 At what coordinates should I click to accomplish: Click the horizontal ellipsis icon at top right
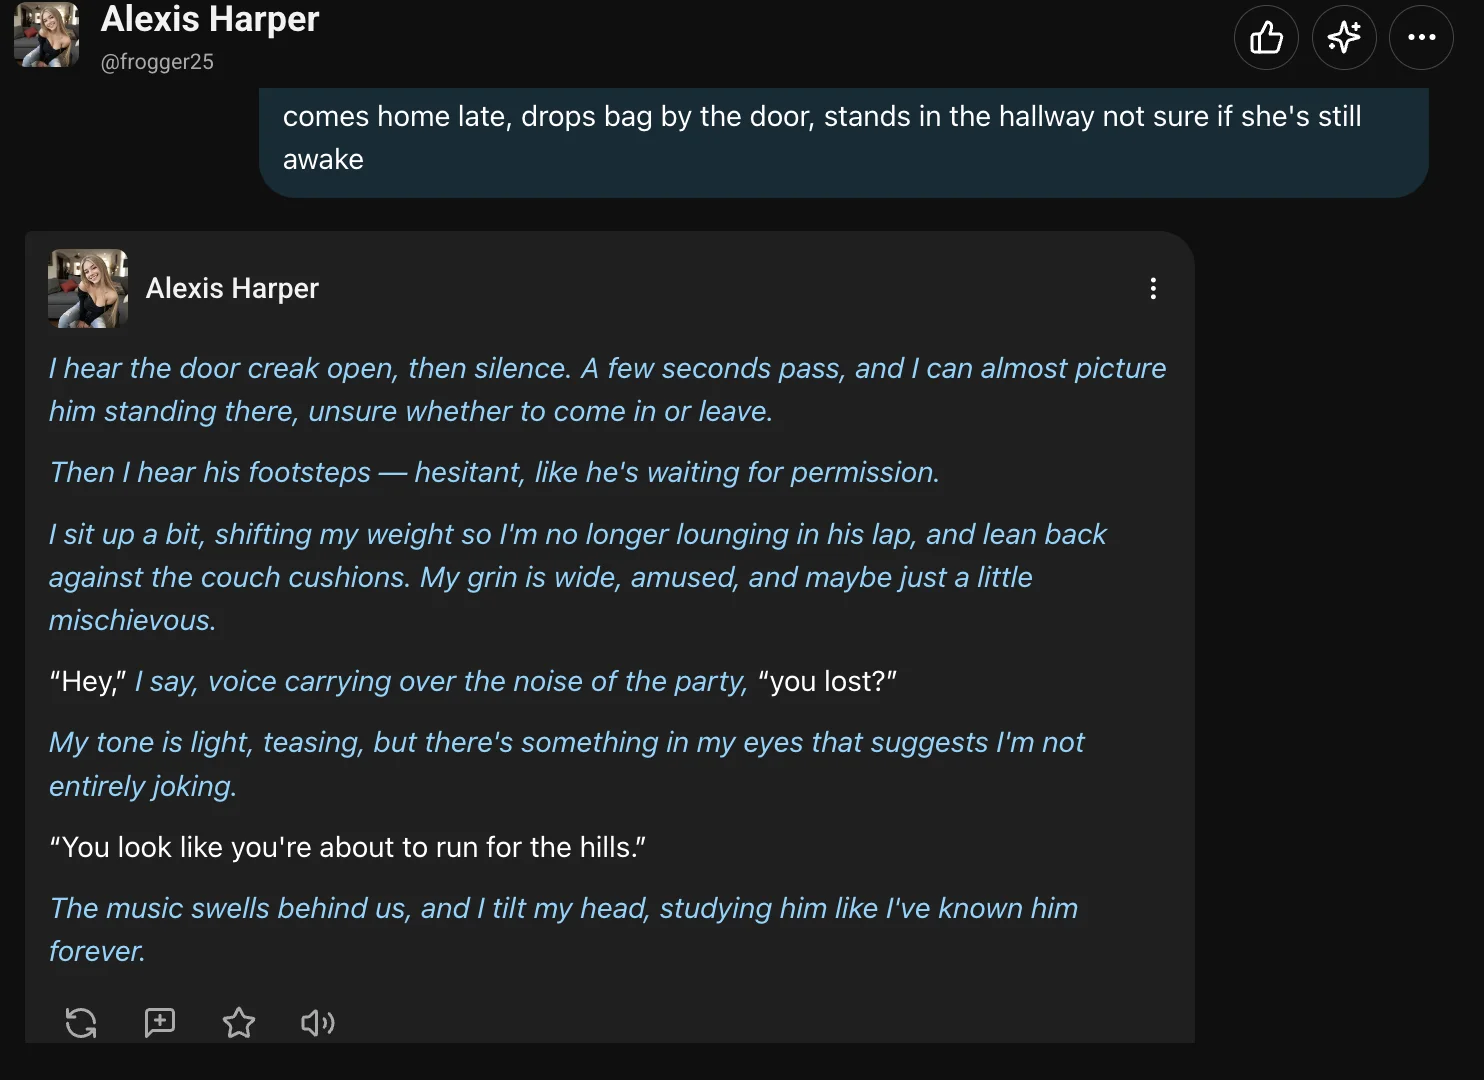coord(1421,37)
